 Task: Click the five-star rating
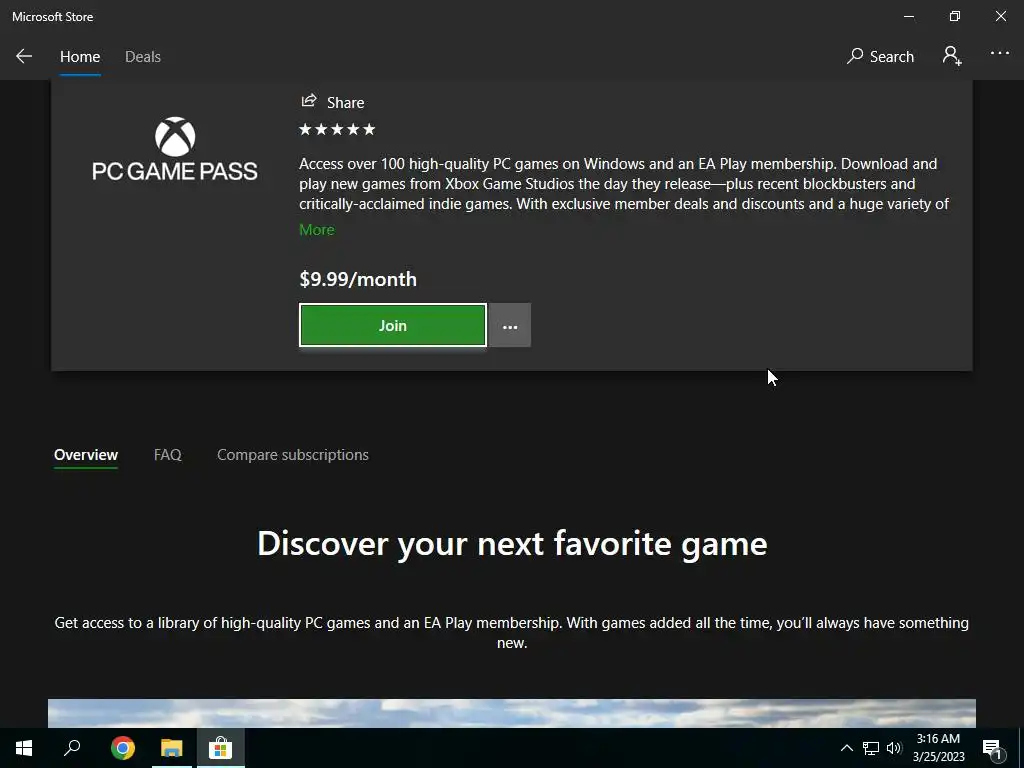(337, 129)
